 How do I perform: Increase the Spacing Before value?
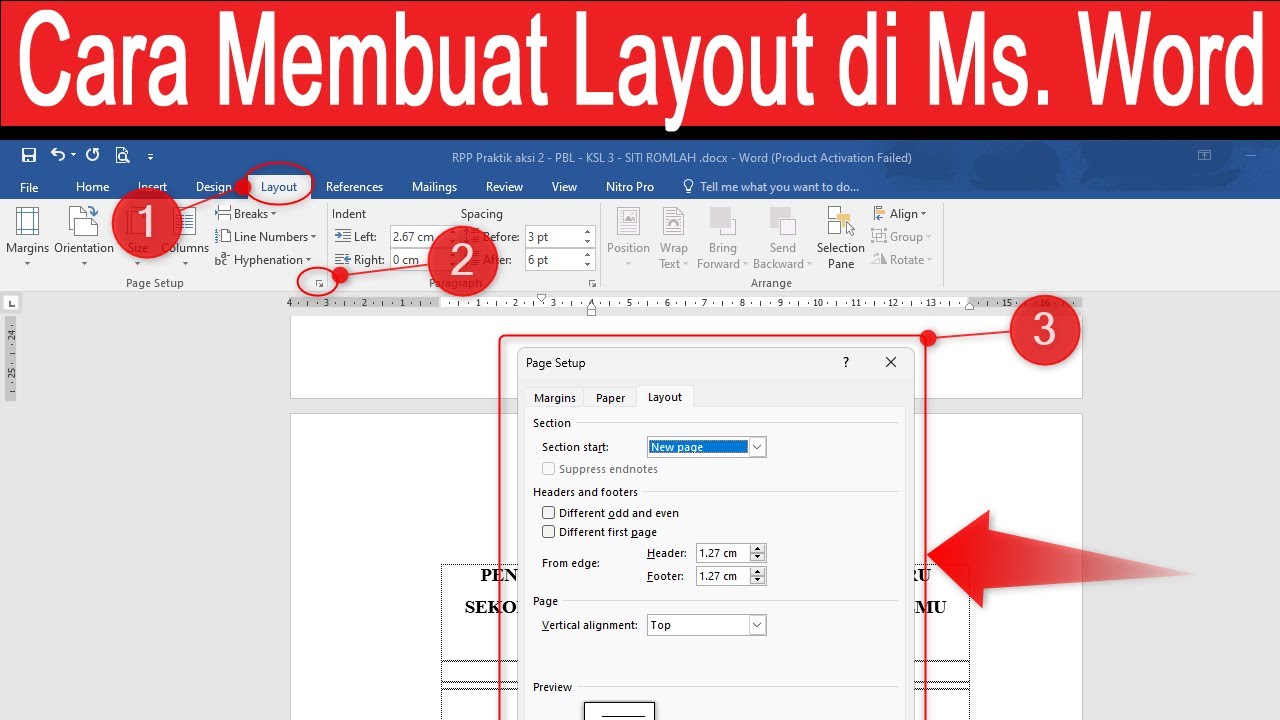(588, 232)
